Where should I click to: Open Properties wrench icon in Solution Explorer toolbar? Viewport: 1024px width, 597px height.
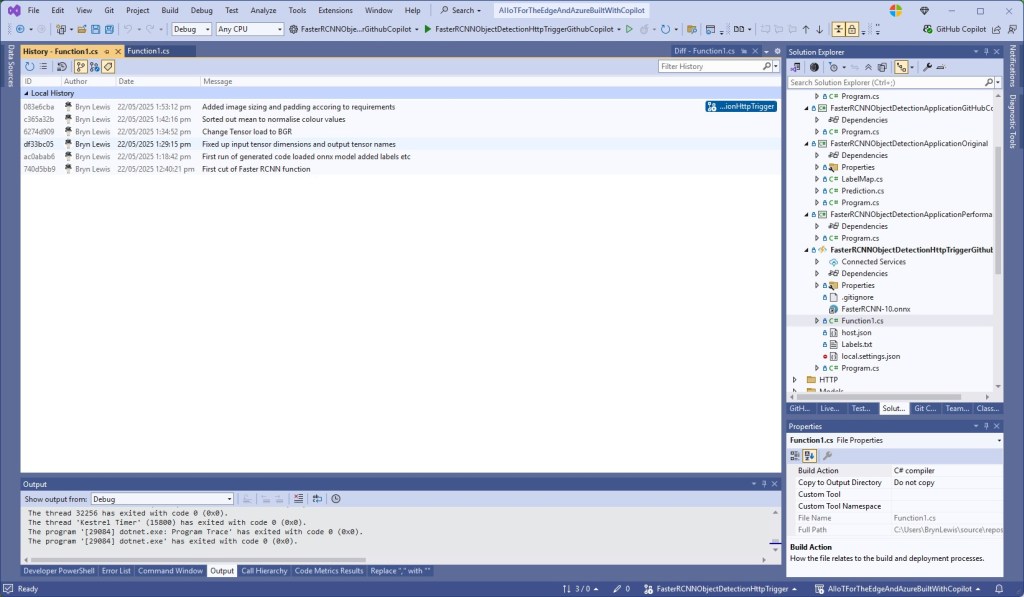point(927,67)
